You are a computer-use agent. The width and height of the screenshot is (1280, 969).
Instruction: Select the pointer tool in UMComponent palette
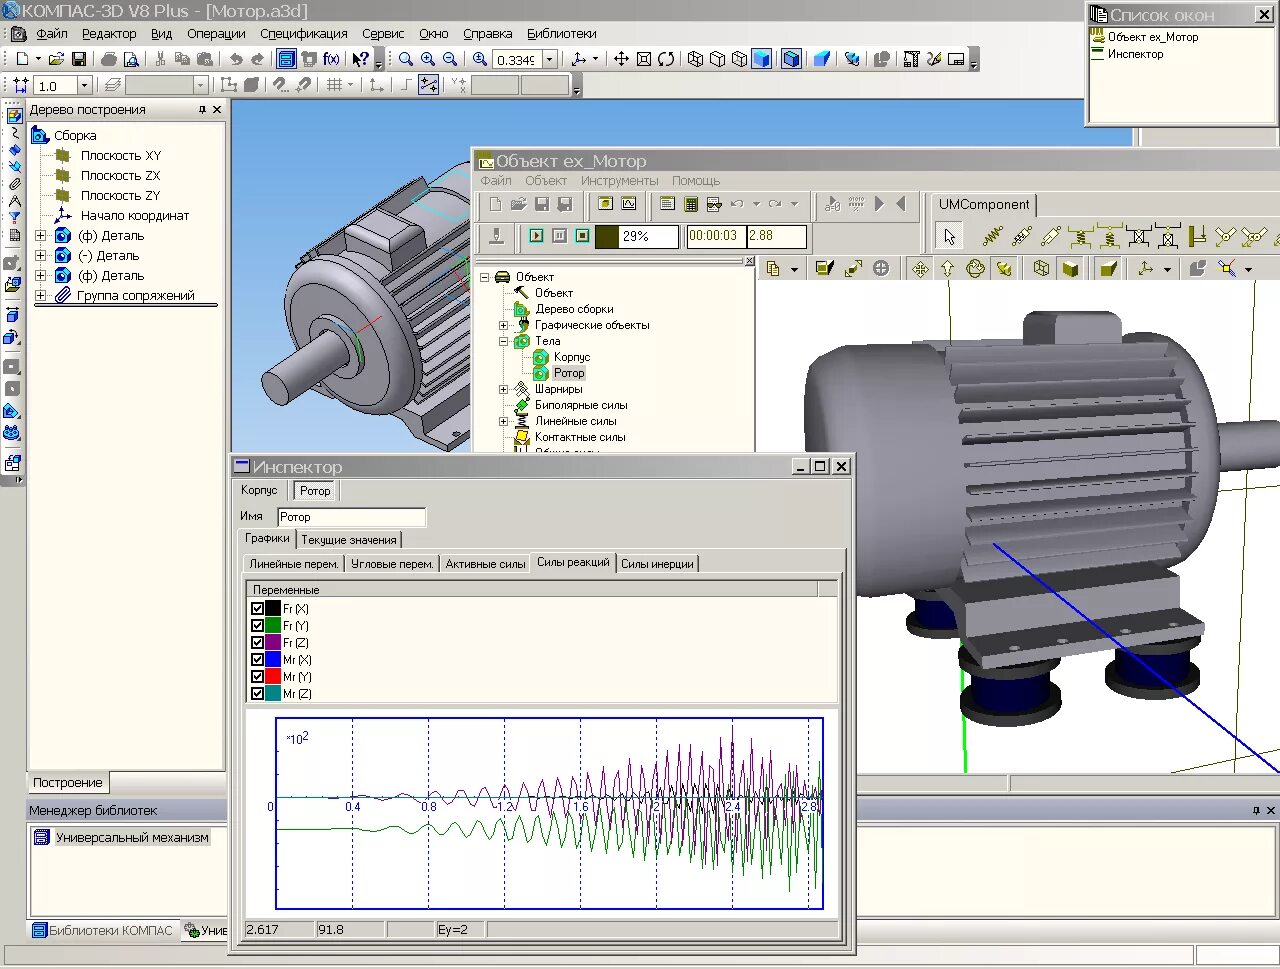click(950, 237)
